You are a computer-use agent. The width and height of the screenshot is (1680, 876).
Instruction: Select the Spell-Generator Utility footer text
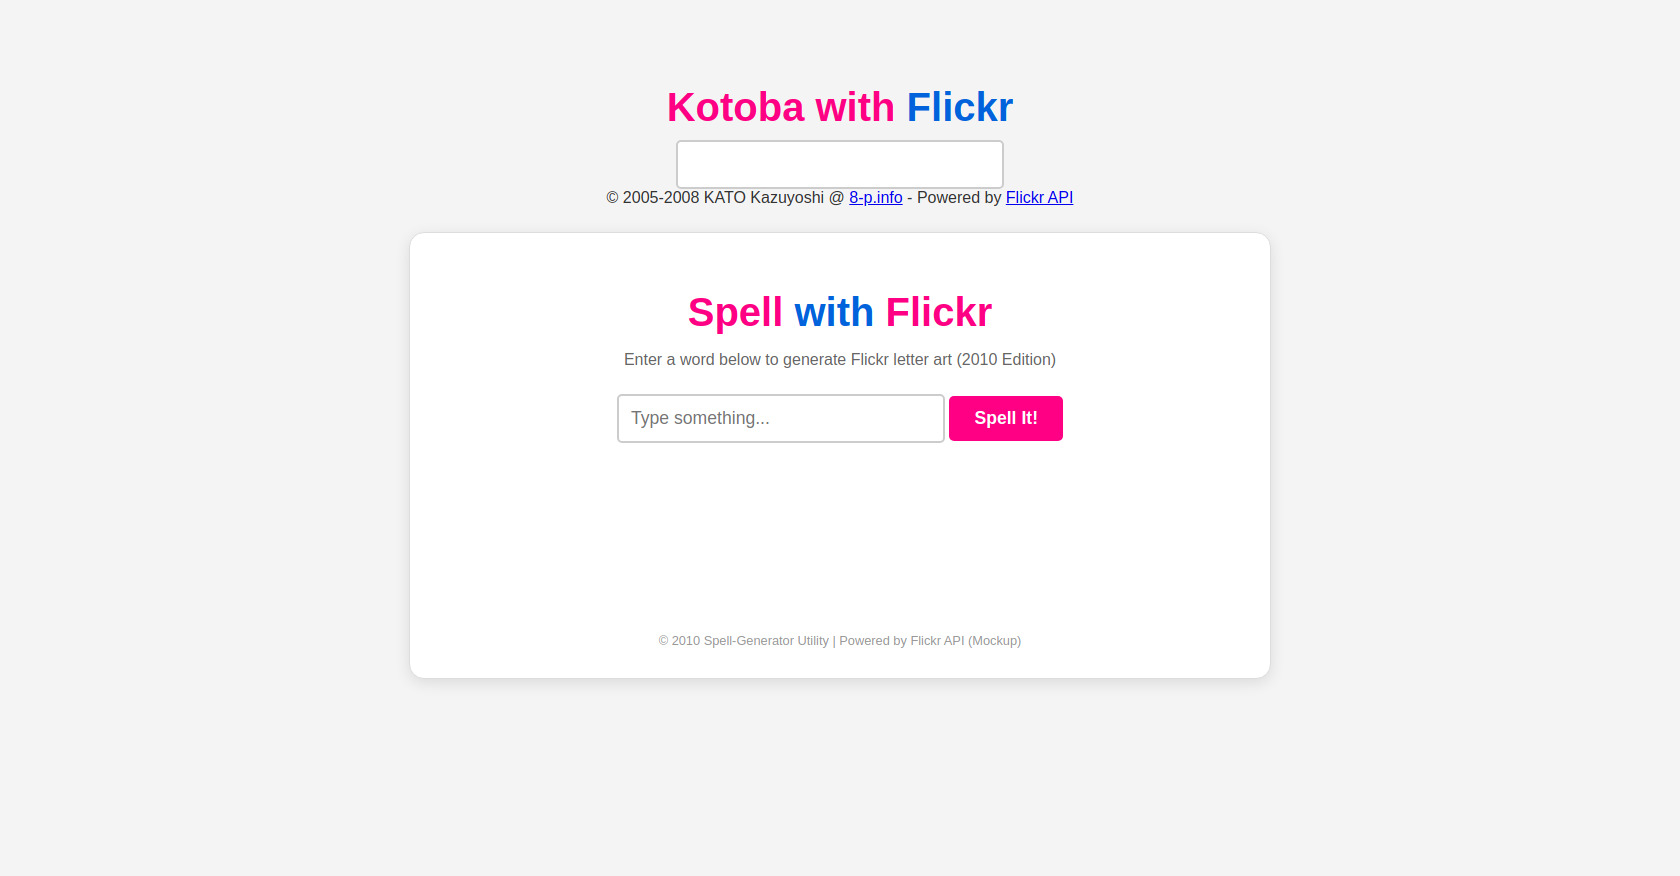pos(765,640)
